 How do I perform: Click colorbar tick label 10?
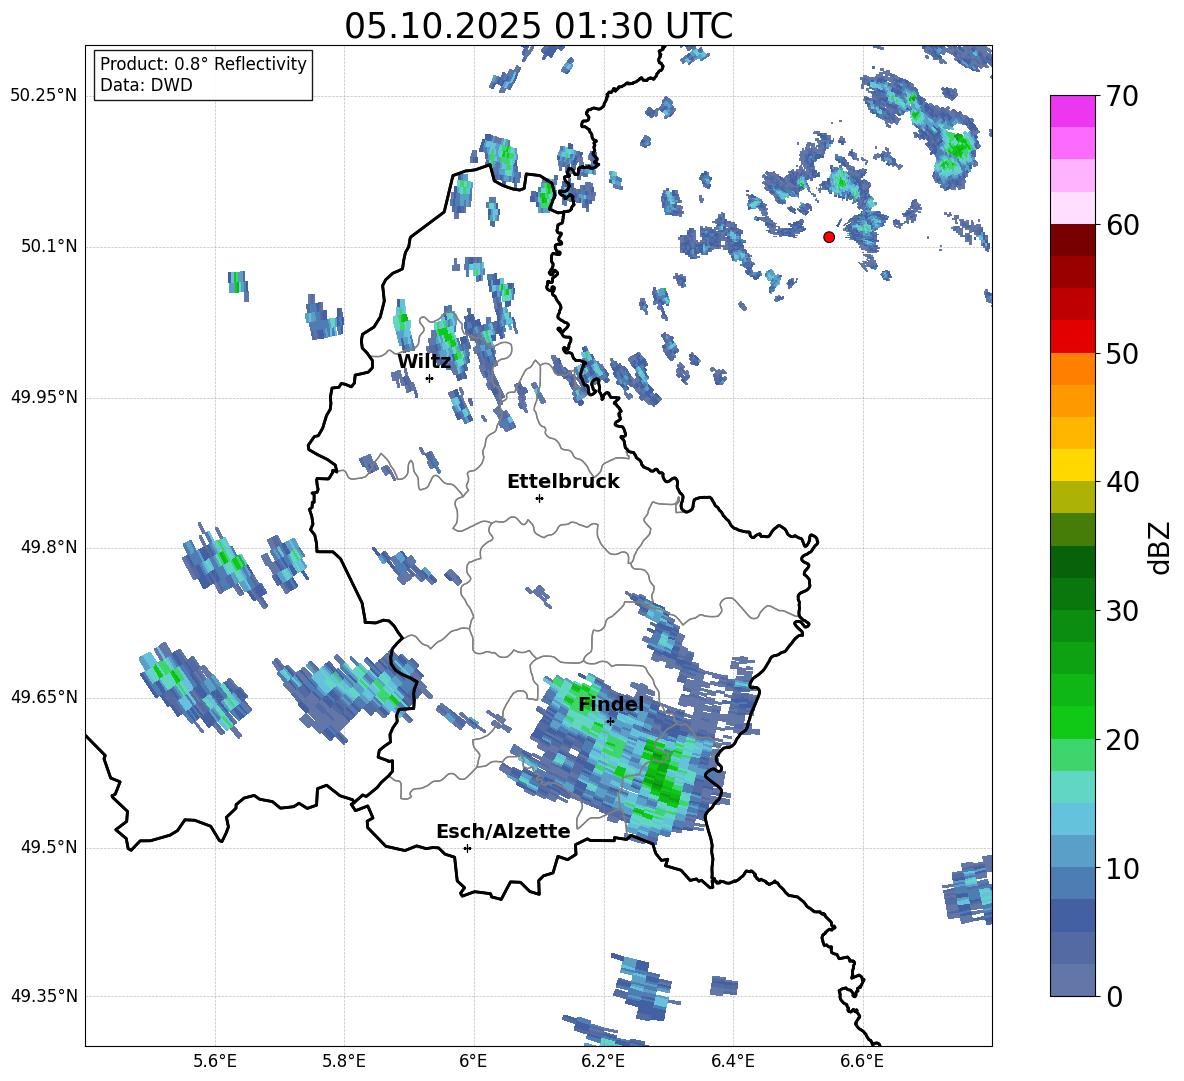tap(1122, 869)
